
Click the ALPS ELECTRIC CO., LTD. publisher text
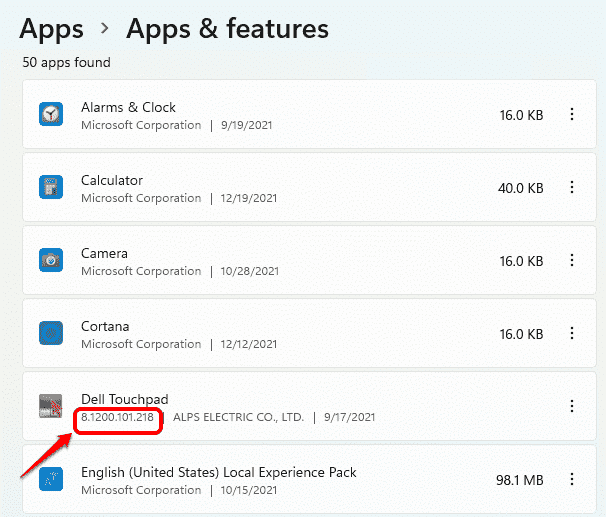(238, 417)
